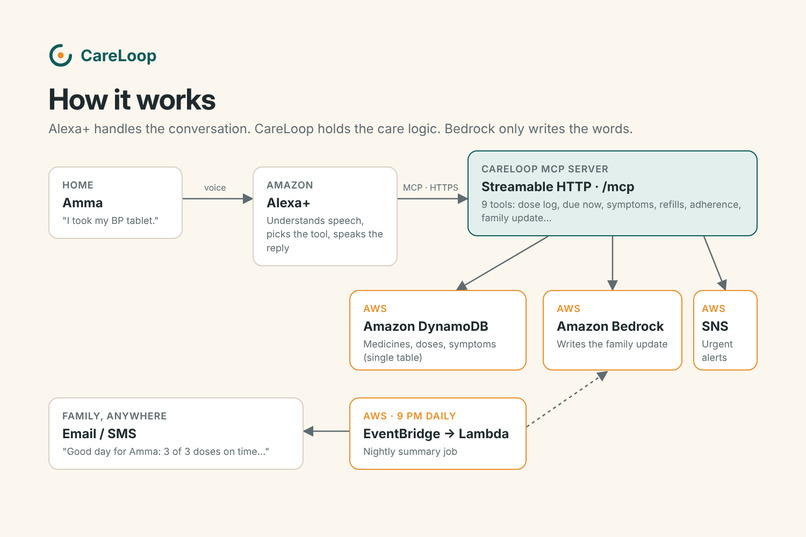The width and height of the screenshot is (806, 537).
Task: Click the "Streamable HTTP · /mcp" title
Action: [558, 187]
